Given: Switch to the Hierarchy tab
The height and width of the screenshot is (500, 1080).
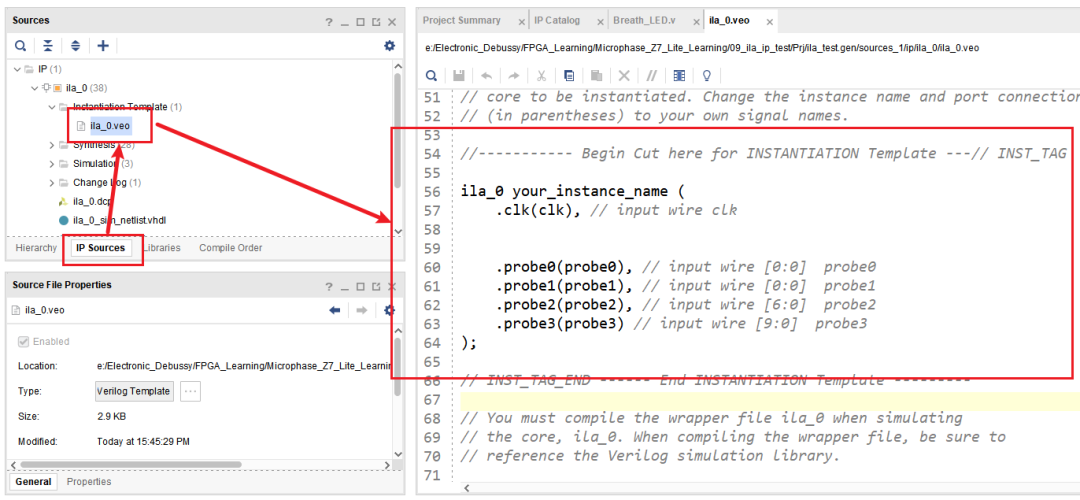Looking at the screenshot, I should (36, 248).
